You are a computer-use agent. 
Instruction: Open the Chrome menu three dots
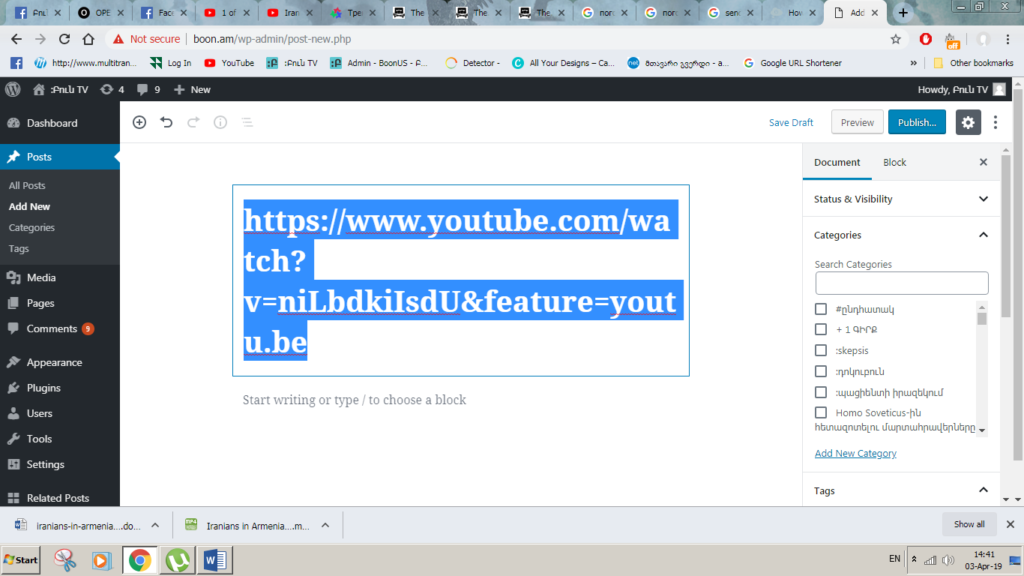tap(1008, 39)
